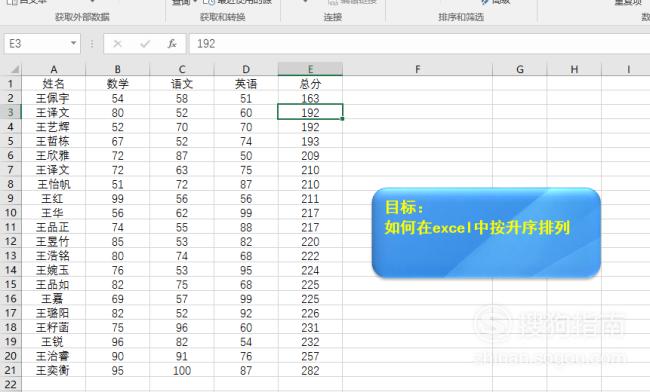Select the name cell 王怡帆
This screenshot has height=392, width=650.
(53, 184)
